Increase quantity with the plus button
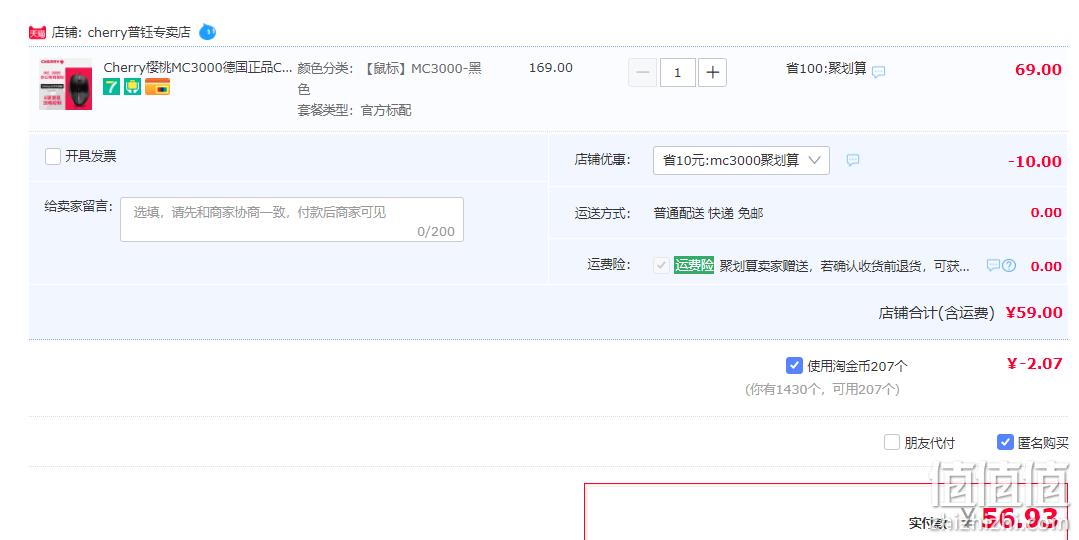1079x540 pixels. tap(712, 72)
